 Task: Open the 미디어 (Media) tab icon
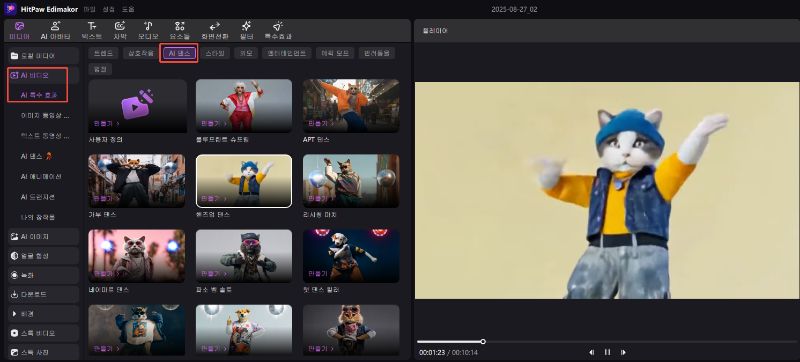pos(19,25)
